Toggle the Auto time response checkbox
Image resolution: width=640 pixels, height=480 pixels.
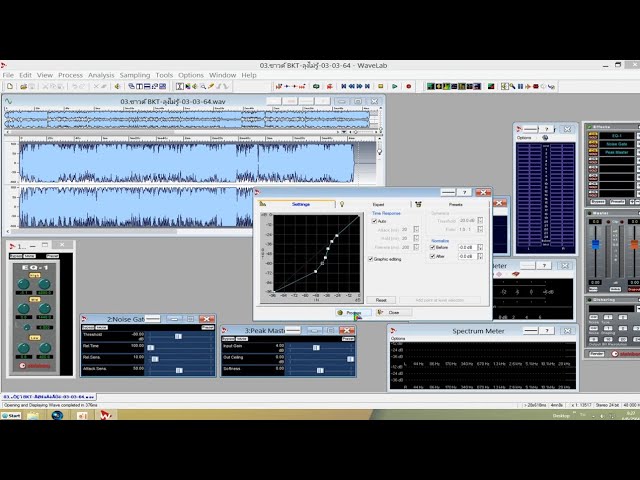374,221
